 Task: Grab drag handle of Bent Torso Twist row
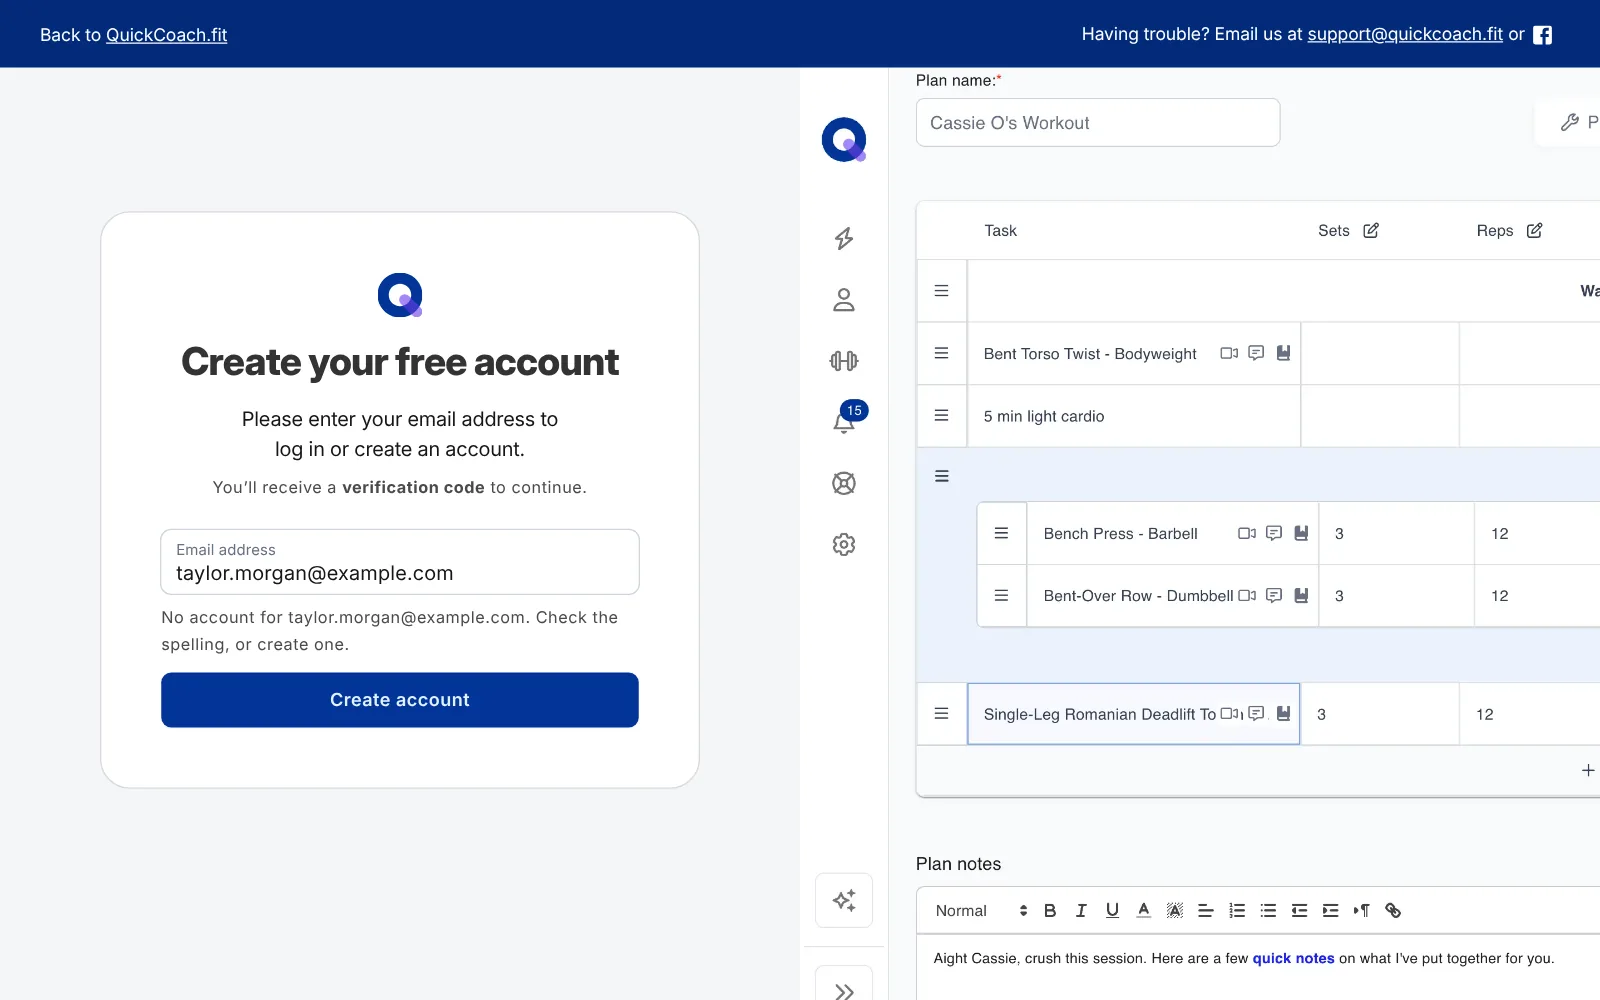(x=941, y=353)
